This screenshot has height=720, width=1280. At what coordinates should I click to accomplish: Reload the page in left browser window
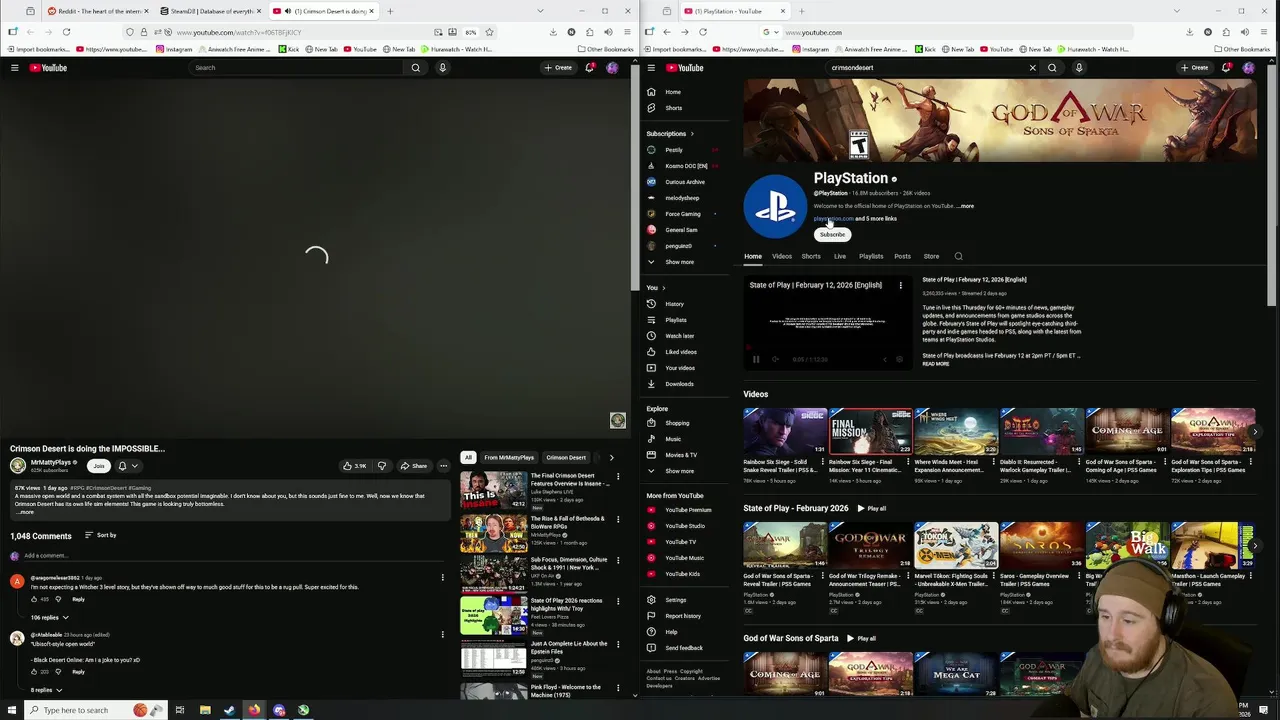pyautogui.click(x=66, y=32)
